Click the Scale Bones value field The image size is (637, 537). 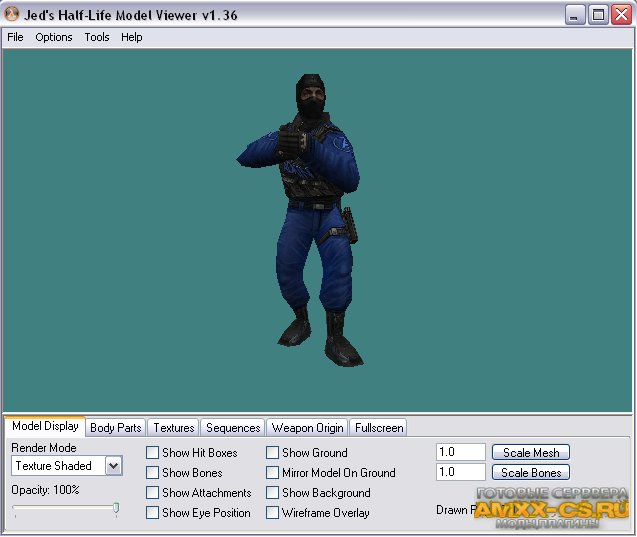(461, 472)
